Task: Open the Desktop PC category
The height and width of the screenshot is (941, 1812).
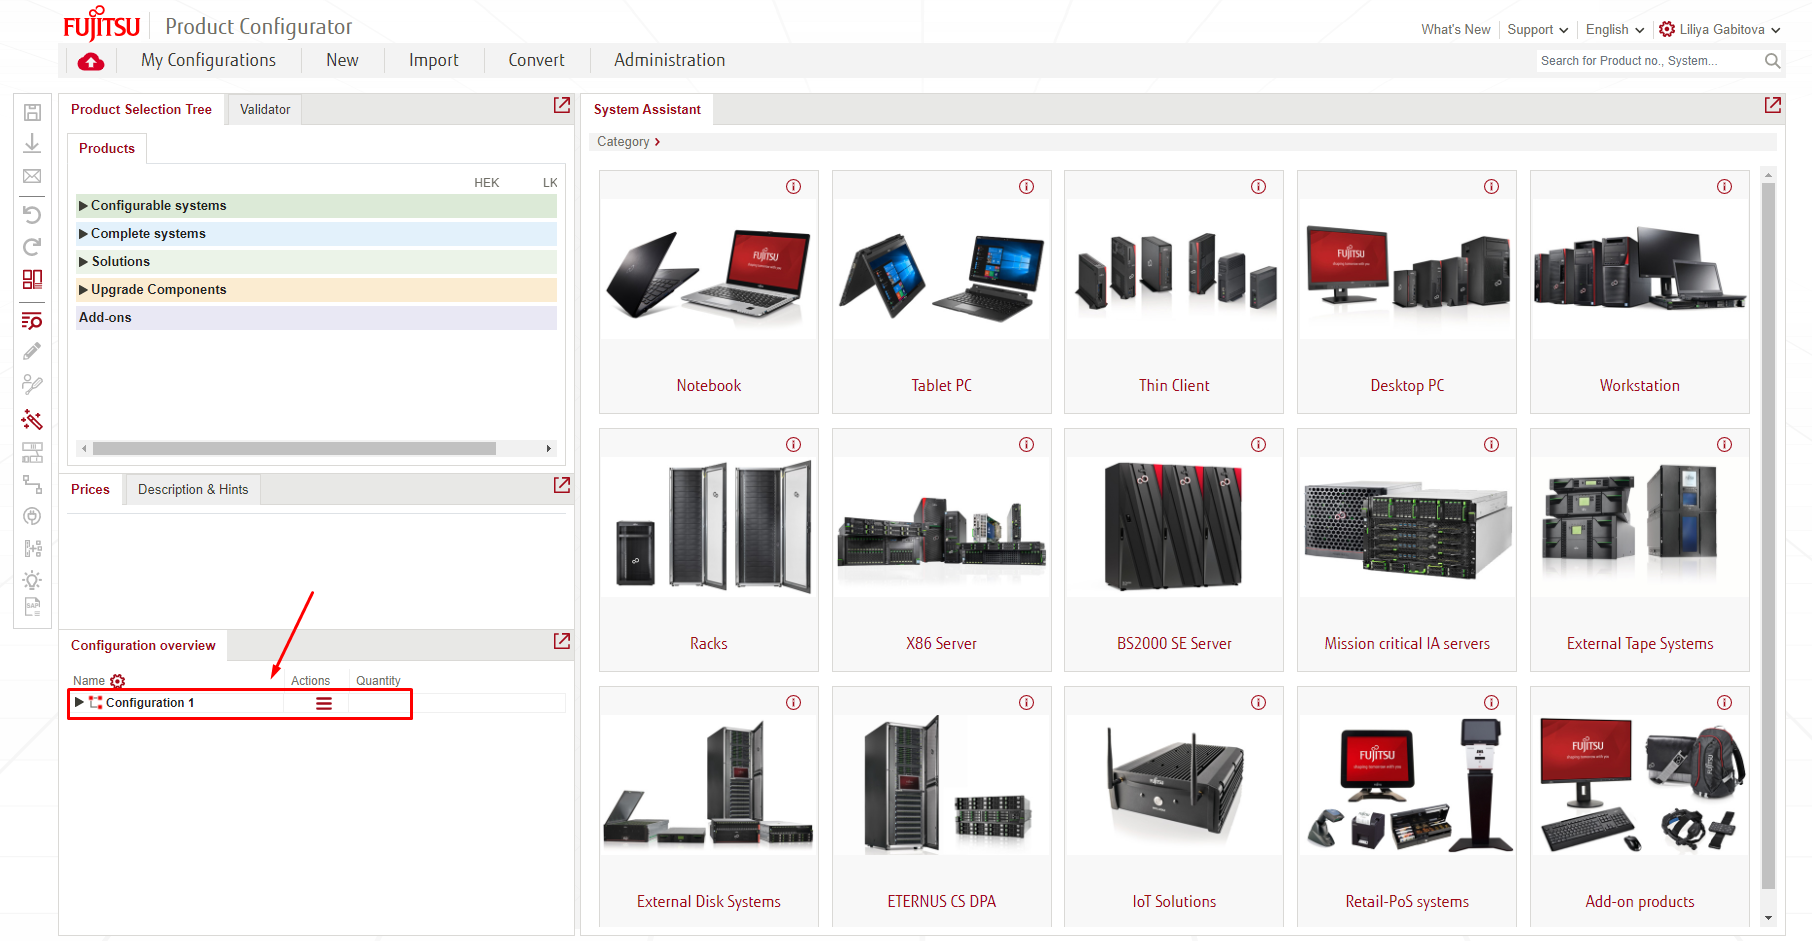Action: pyautogui.click(x=1407, y=292)
